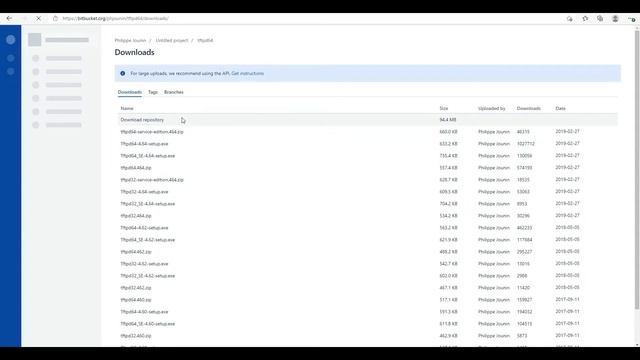Download Tftpd32-4.64-setup.exe
The image size is (640, 360).
[144, 192]
